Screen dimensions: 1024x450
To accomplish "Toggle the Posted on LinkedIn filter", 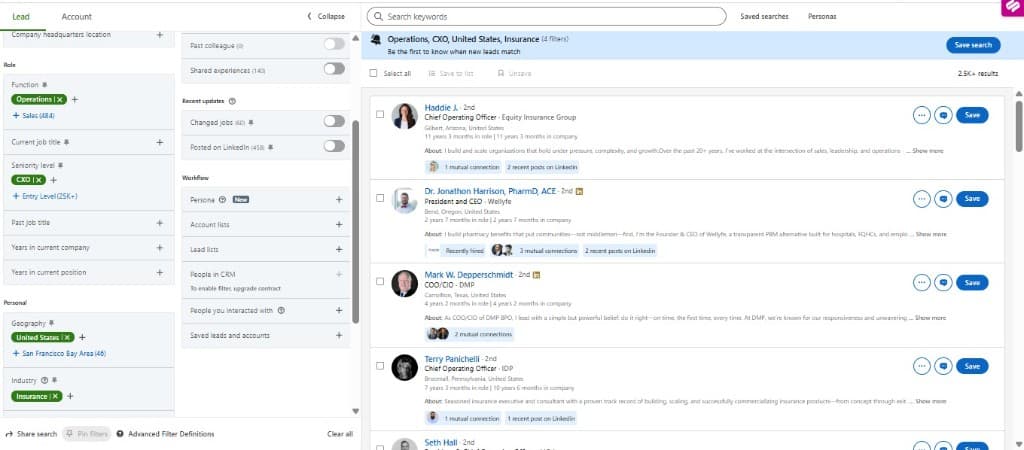I will click(x=334, y=146).
